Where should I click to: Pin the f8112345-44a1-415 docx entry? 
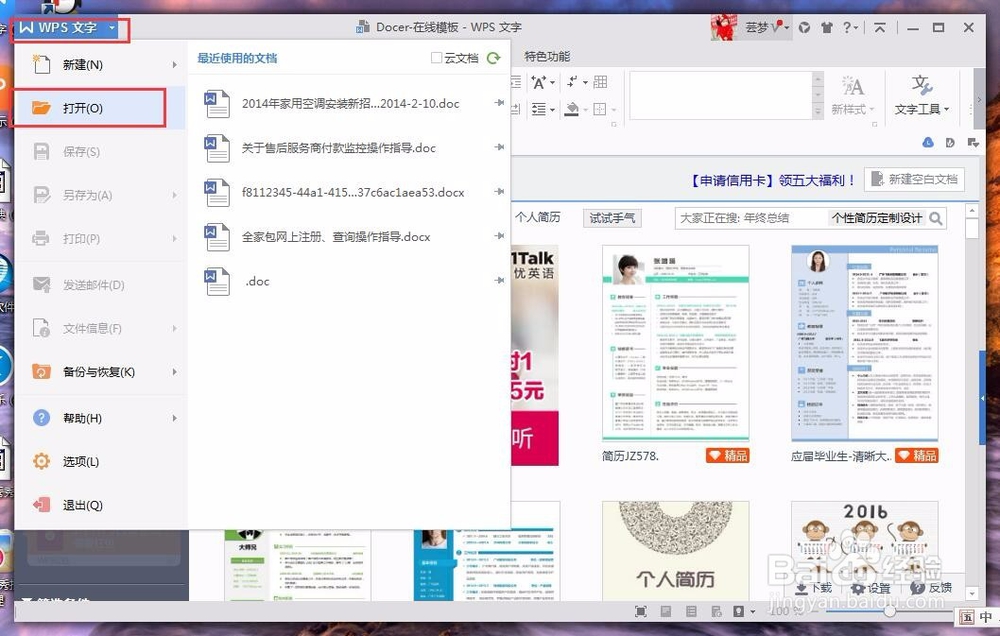[x=499, y=191]
